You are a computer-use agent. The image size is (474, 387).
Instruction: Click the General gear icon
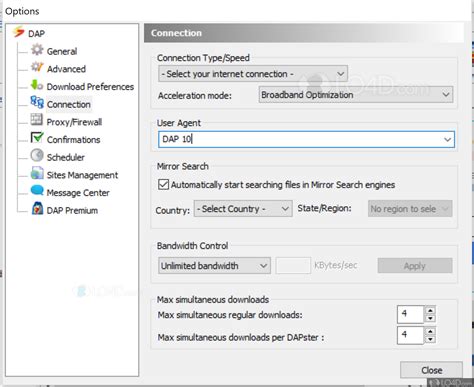click(37, 50)
